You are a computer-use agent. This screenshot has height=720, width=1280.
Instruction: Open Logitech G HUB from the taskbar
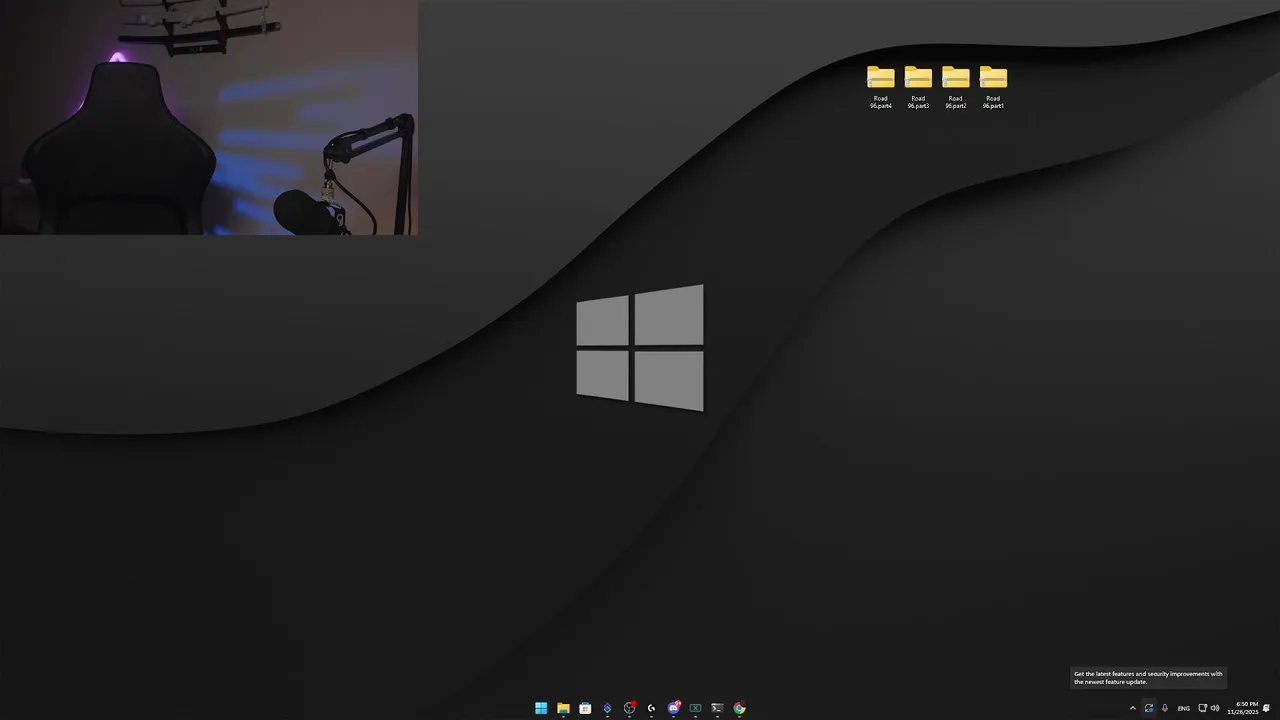point(651,708)
